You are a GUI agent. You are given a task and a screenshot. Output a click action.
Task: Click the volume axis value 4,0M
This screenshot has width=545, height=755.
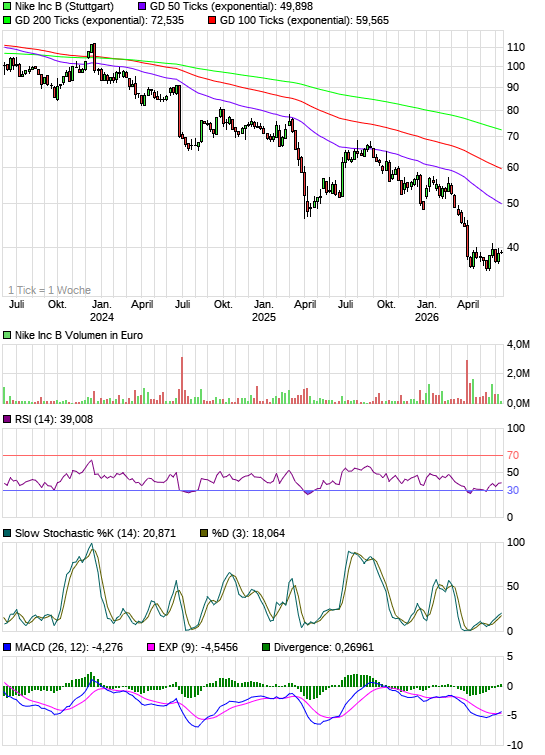click(x=518, y=345)
